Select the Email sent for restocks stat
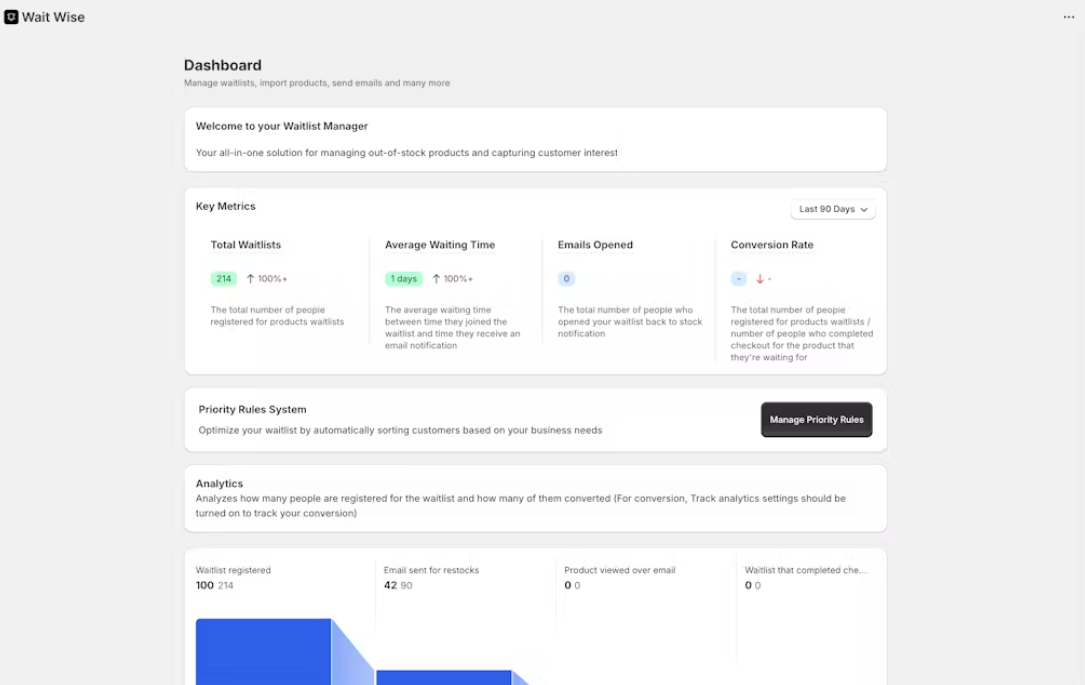The height and width of the screenshot is (685, 1085). [x=431, y=578]
